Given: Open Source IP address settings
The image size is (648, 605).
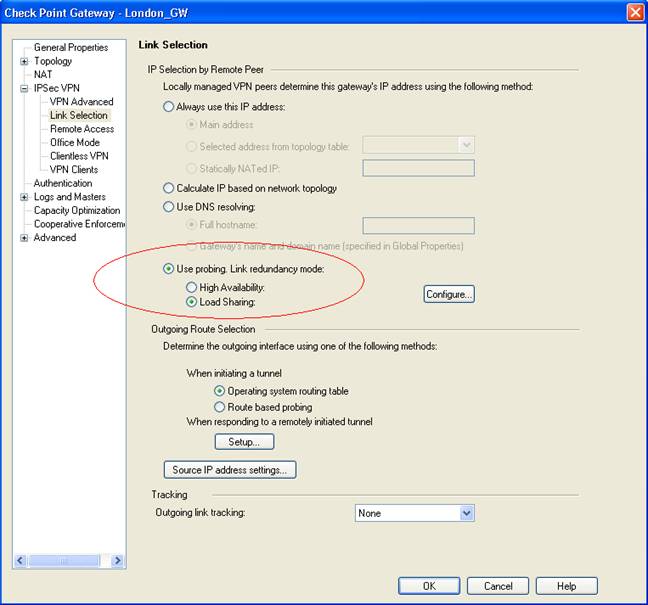Looking at the screenshot, I should coord(230,470).
